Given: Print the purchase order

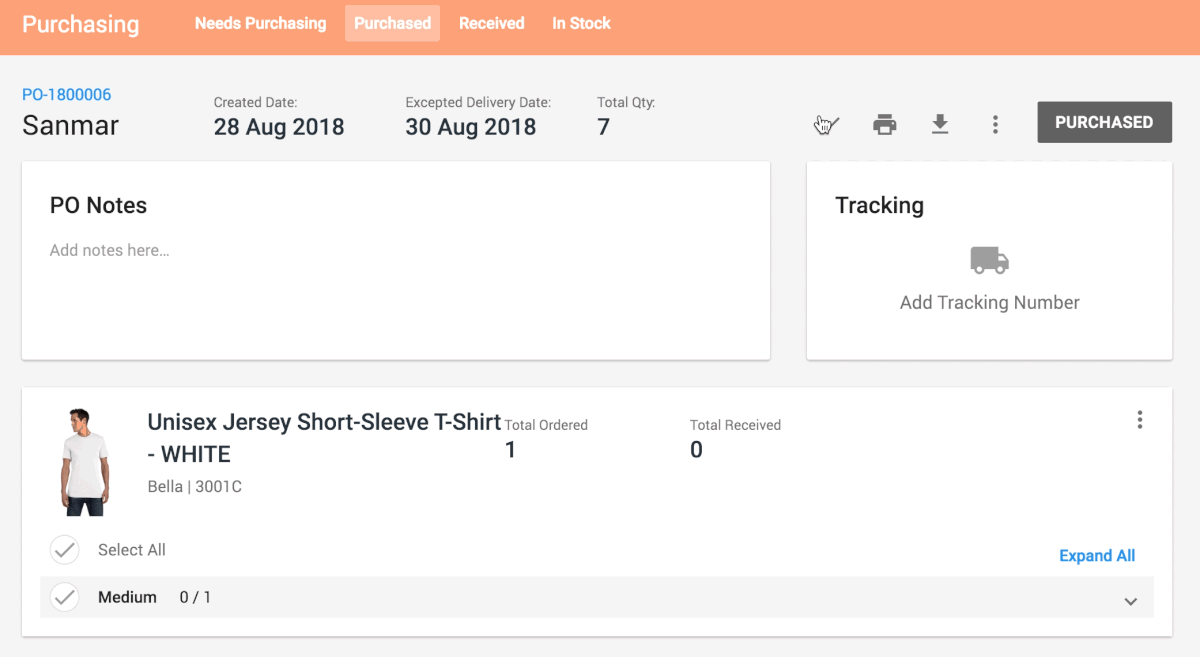Looking at the screenshot, I should (x=884, y=124).
